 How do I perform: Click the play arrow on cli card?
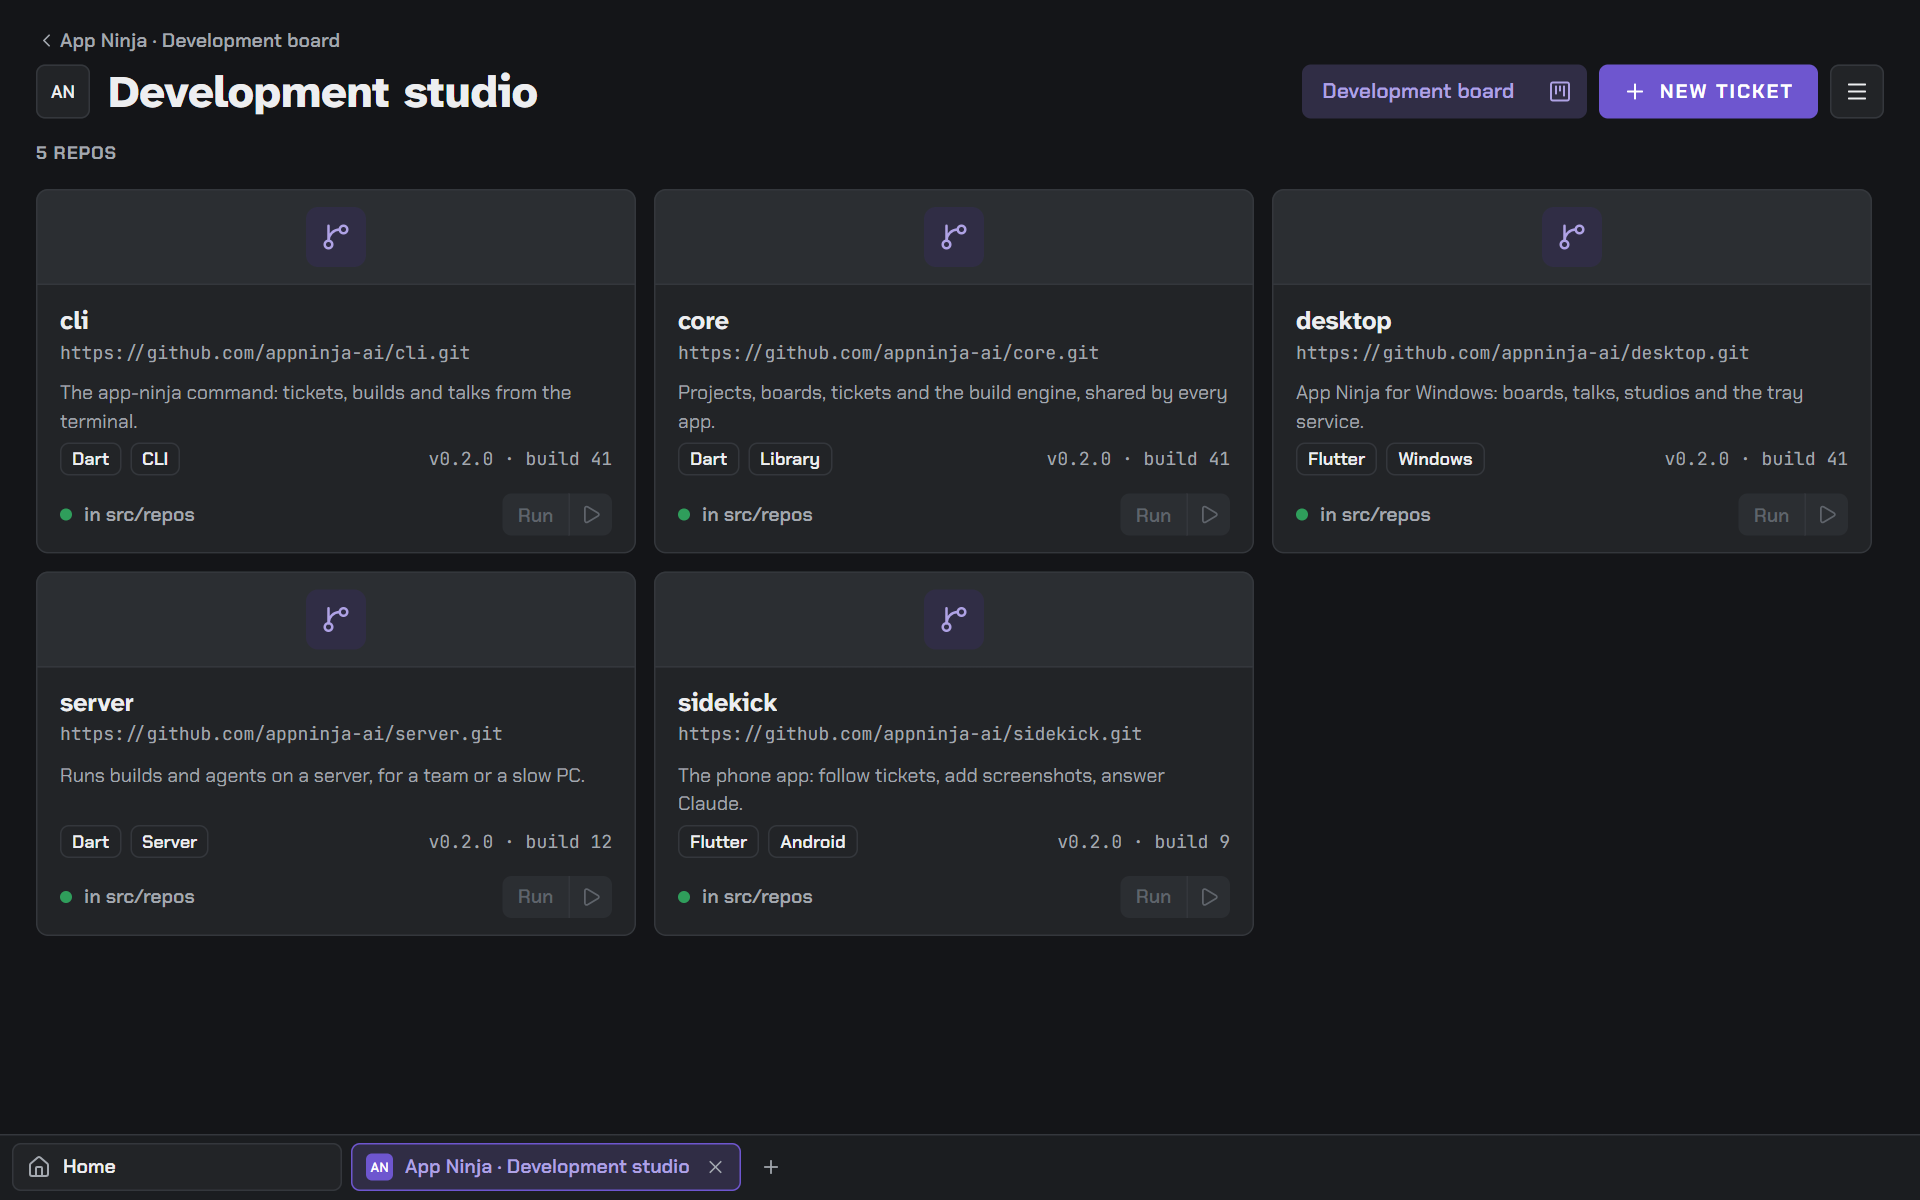click(x=591, y=515)
